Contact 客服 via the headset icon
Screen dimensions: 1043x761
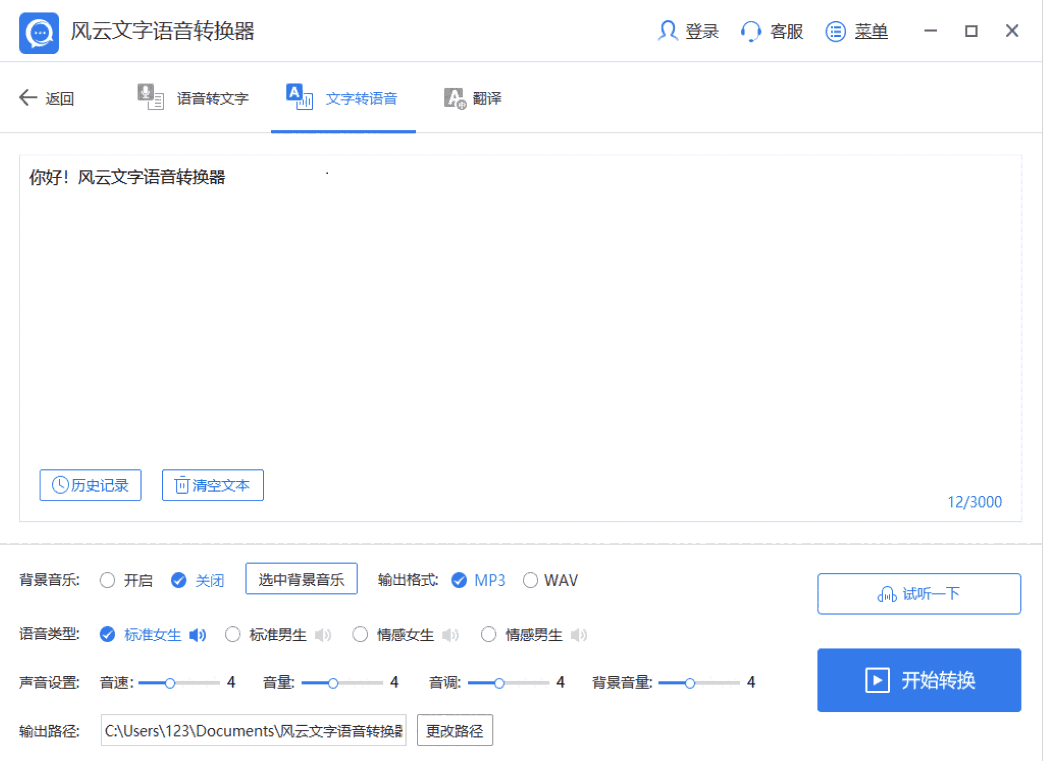pos(751,32)
